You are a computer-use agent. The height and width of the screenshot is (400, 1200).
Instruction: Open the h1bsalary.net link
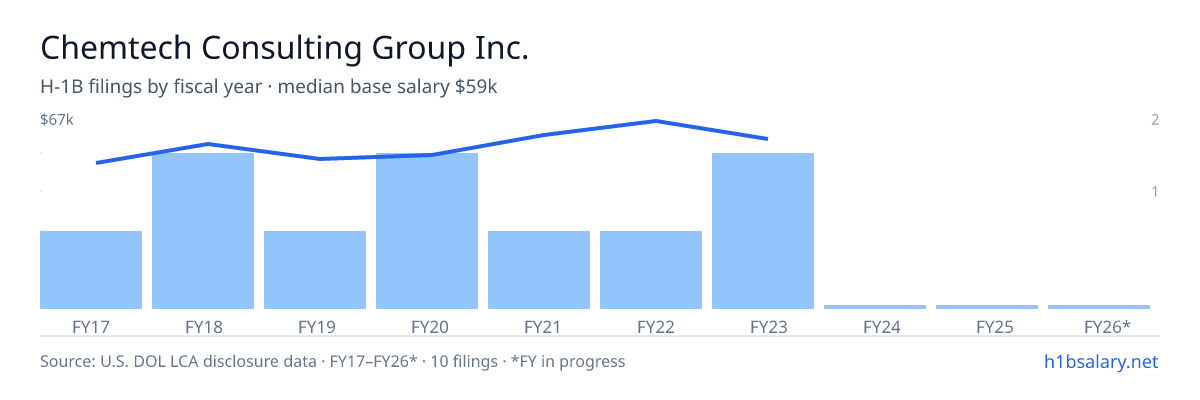(1100, 361)
